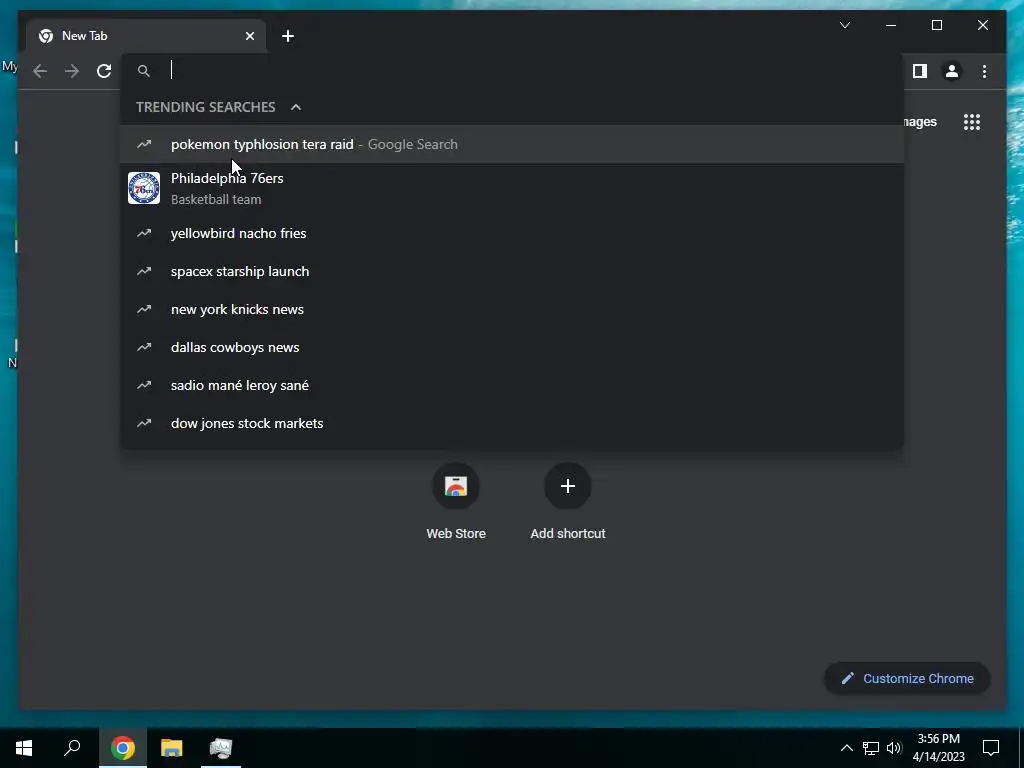Open Chrome's three-dot menu
The height and width of the screenshot is (768, 1024).
[984, 71]
